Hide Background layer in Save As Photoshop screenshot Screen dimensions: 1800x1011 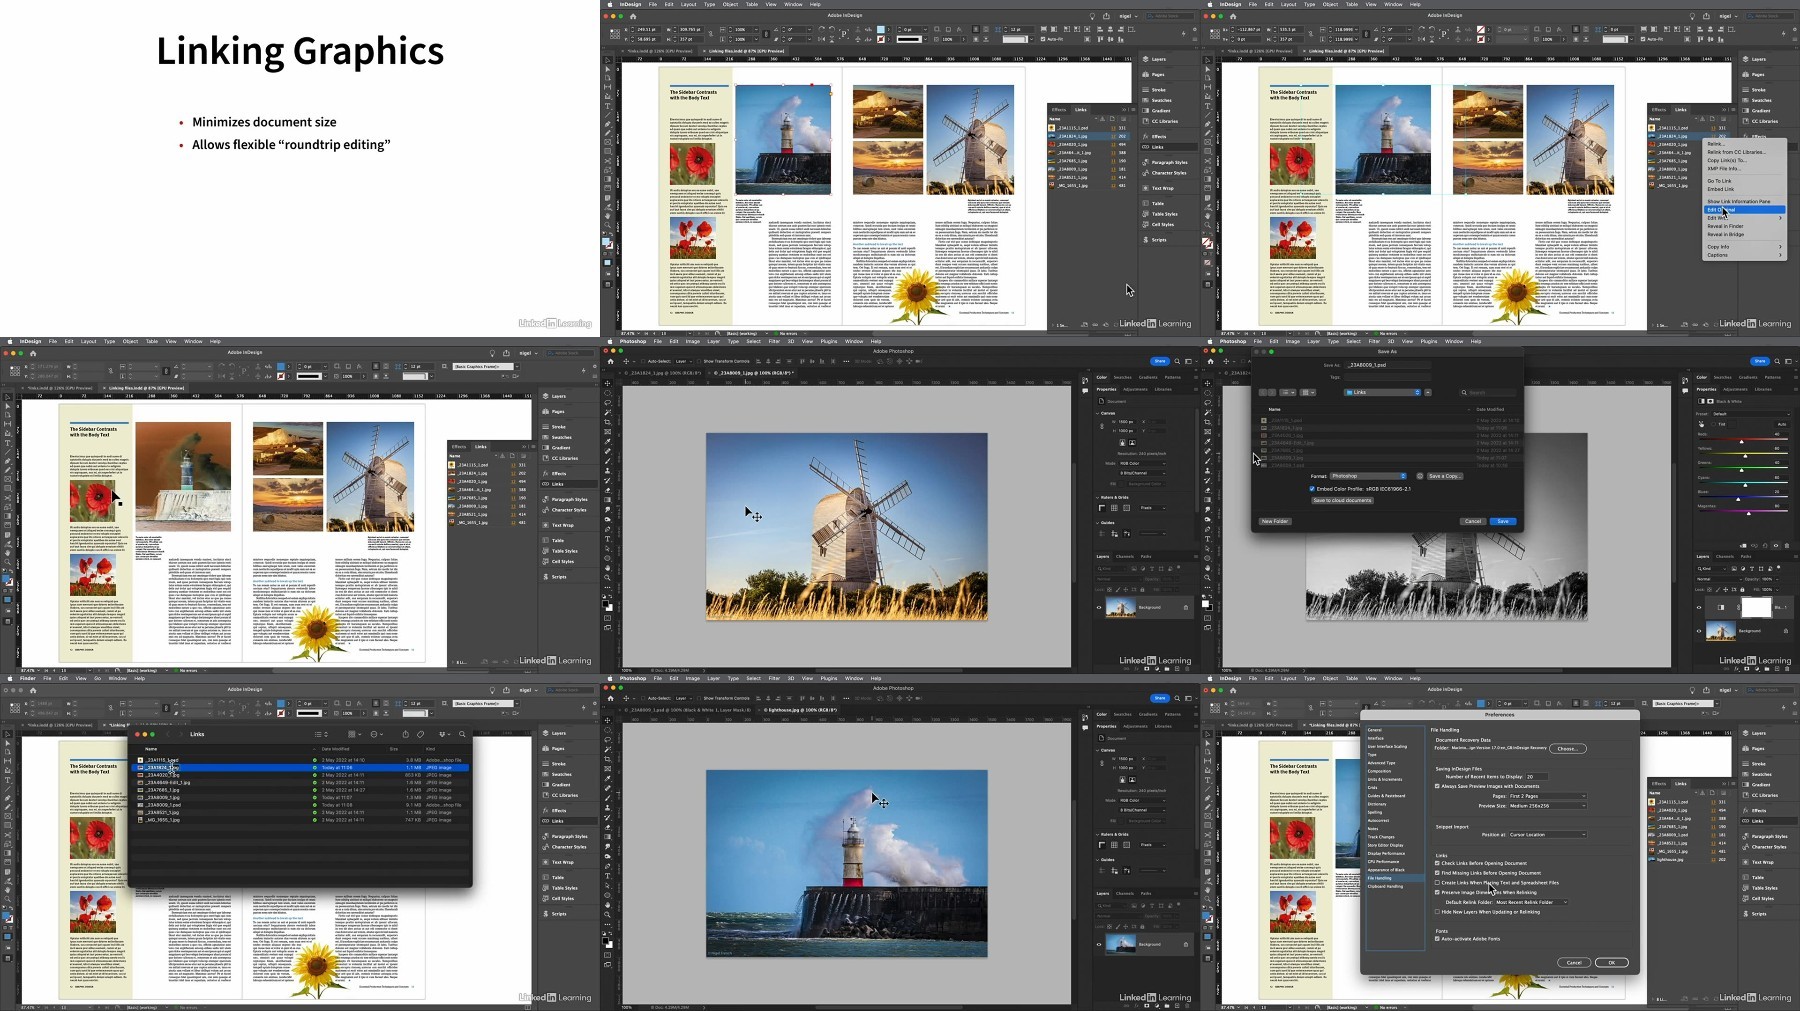coord(1699,631)
